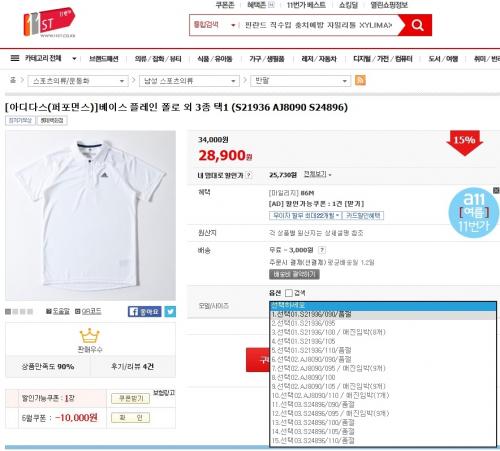
Task: Expand the men's sportswear breadcrumb dropdown
Action: [x=189, y=81]
